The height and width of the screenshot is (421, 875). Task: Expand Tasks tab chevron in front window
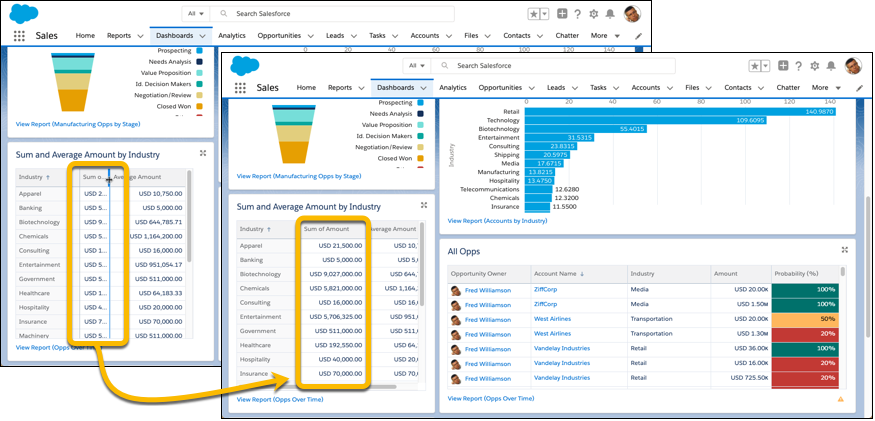(616, 88)
